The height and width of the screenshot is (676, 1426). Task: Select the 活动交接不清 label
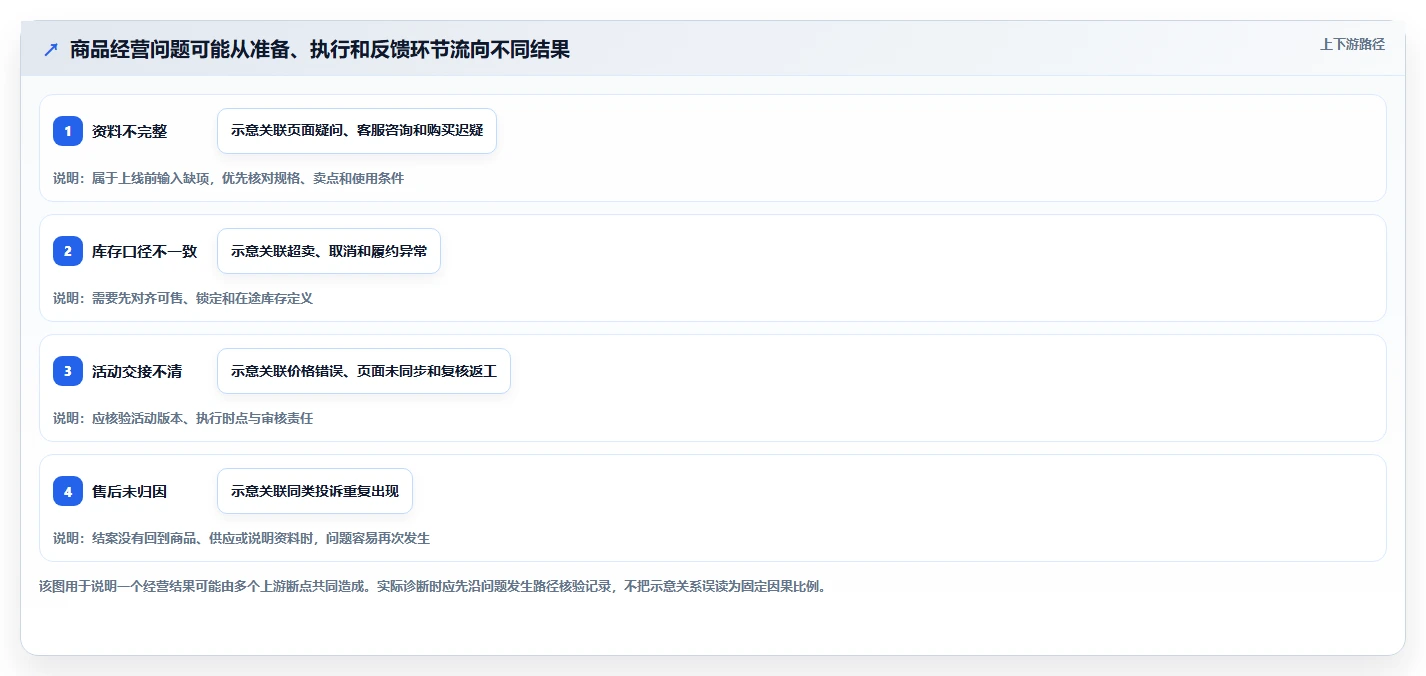(x=137, y=371)
